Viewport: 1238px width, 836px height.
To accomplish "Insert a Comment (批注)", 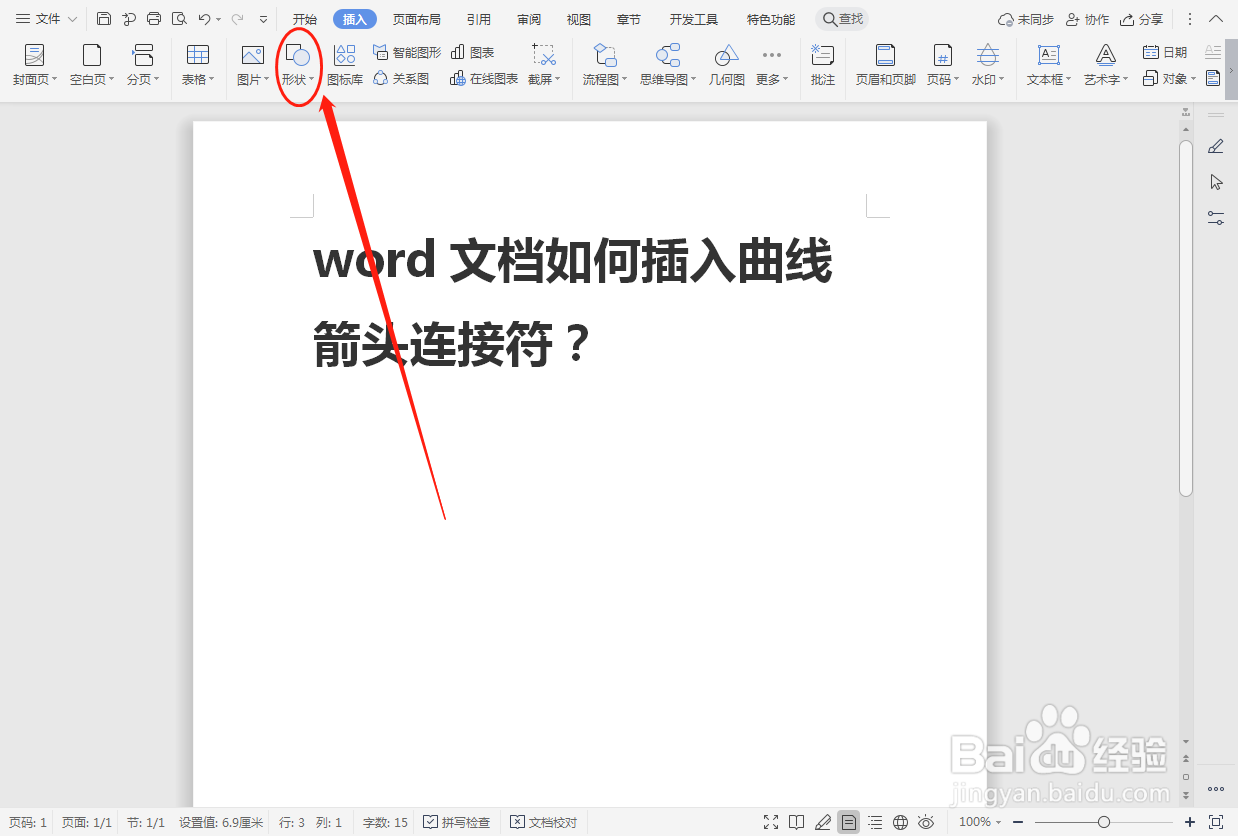I will tap(823, 66).
